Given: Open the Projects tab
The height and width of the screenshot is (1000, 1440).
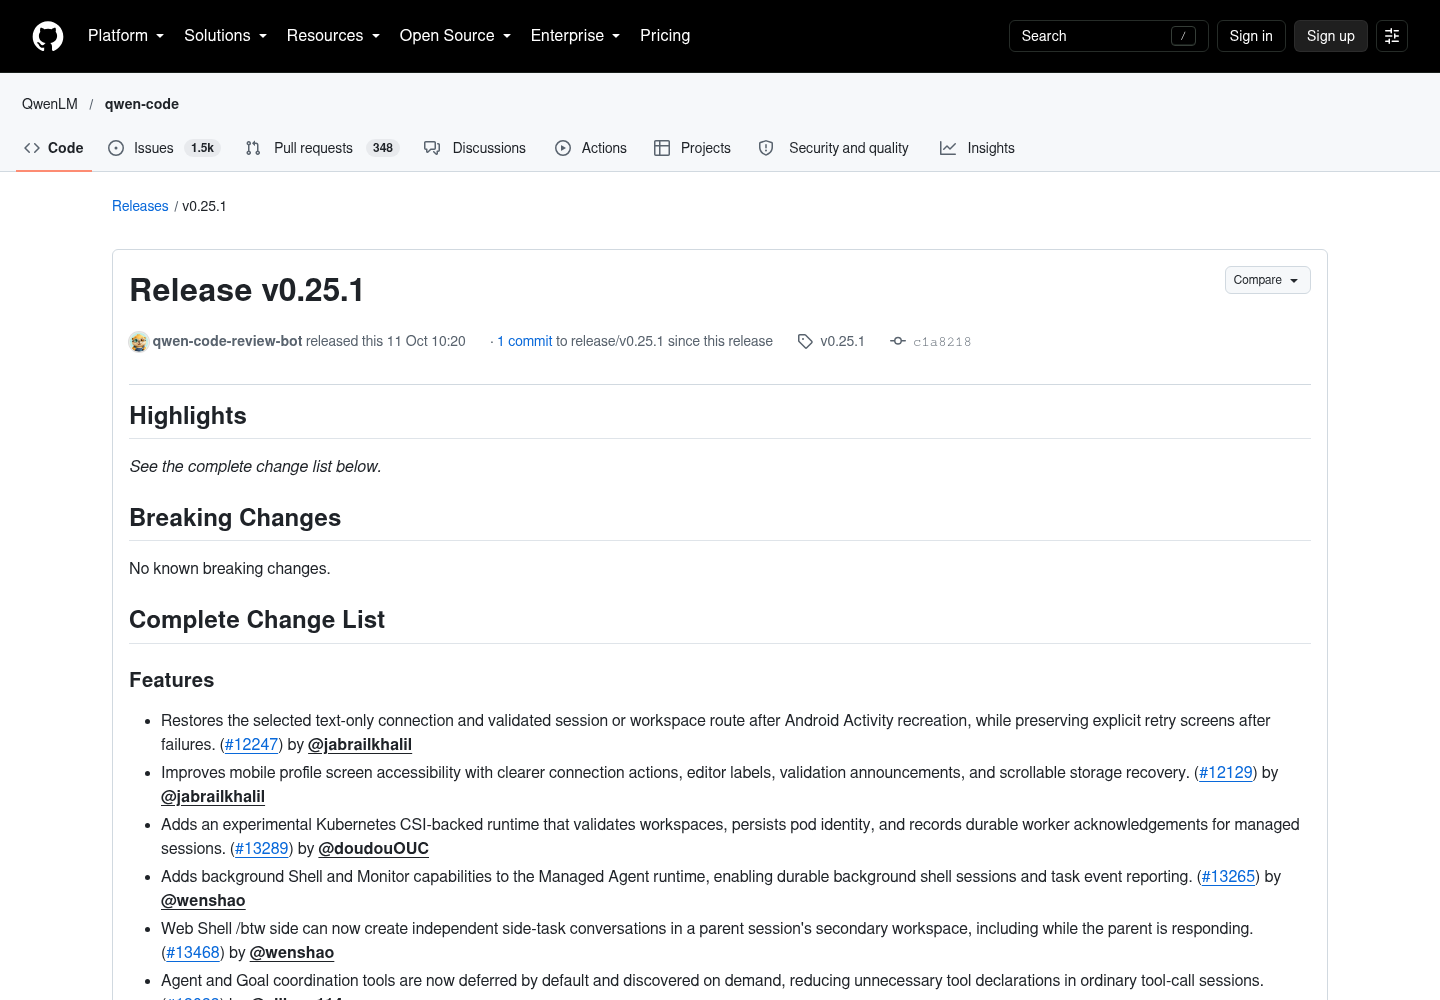Looking at the screenshot, I should pyautogui.click(x=692, y=148).
